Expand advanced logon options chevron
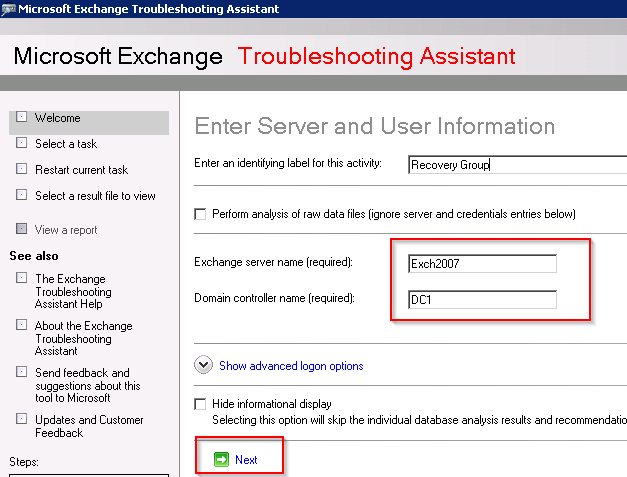627x477 pixels. (204, 365)
